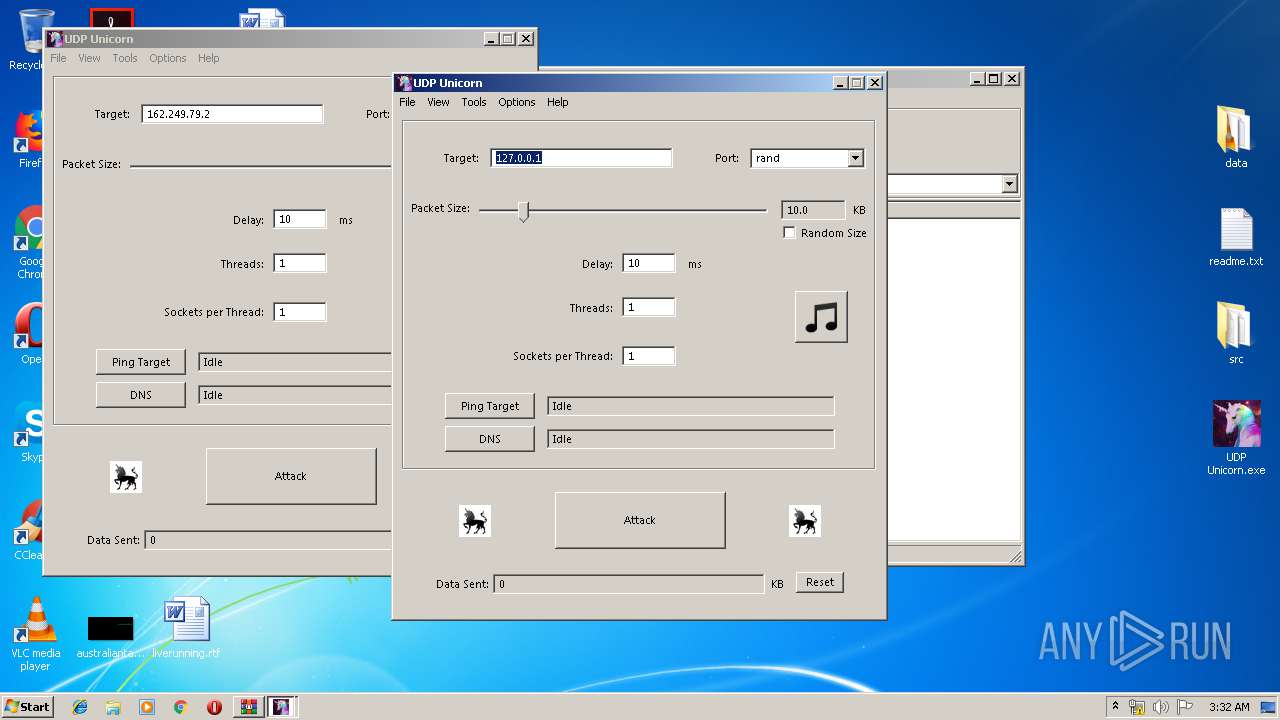This screenshot has height=720, width=1280.
Task: Click DNS button in front window
Action: [x=490, y=439]
